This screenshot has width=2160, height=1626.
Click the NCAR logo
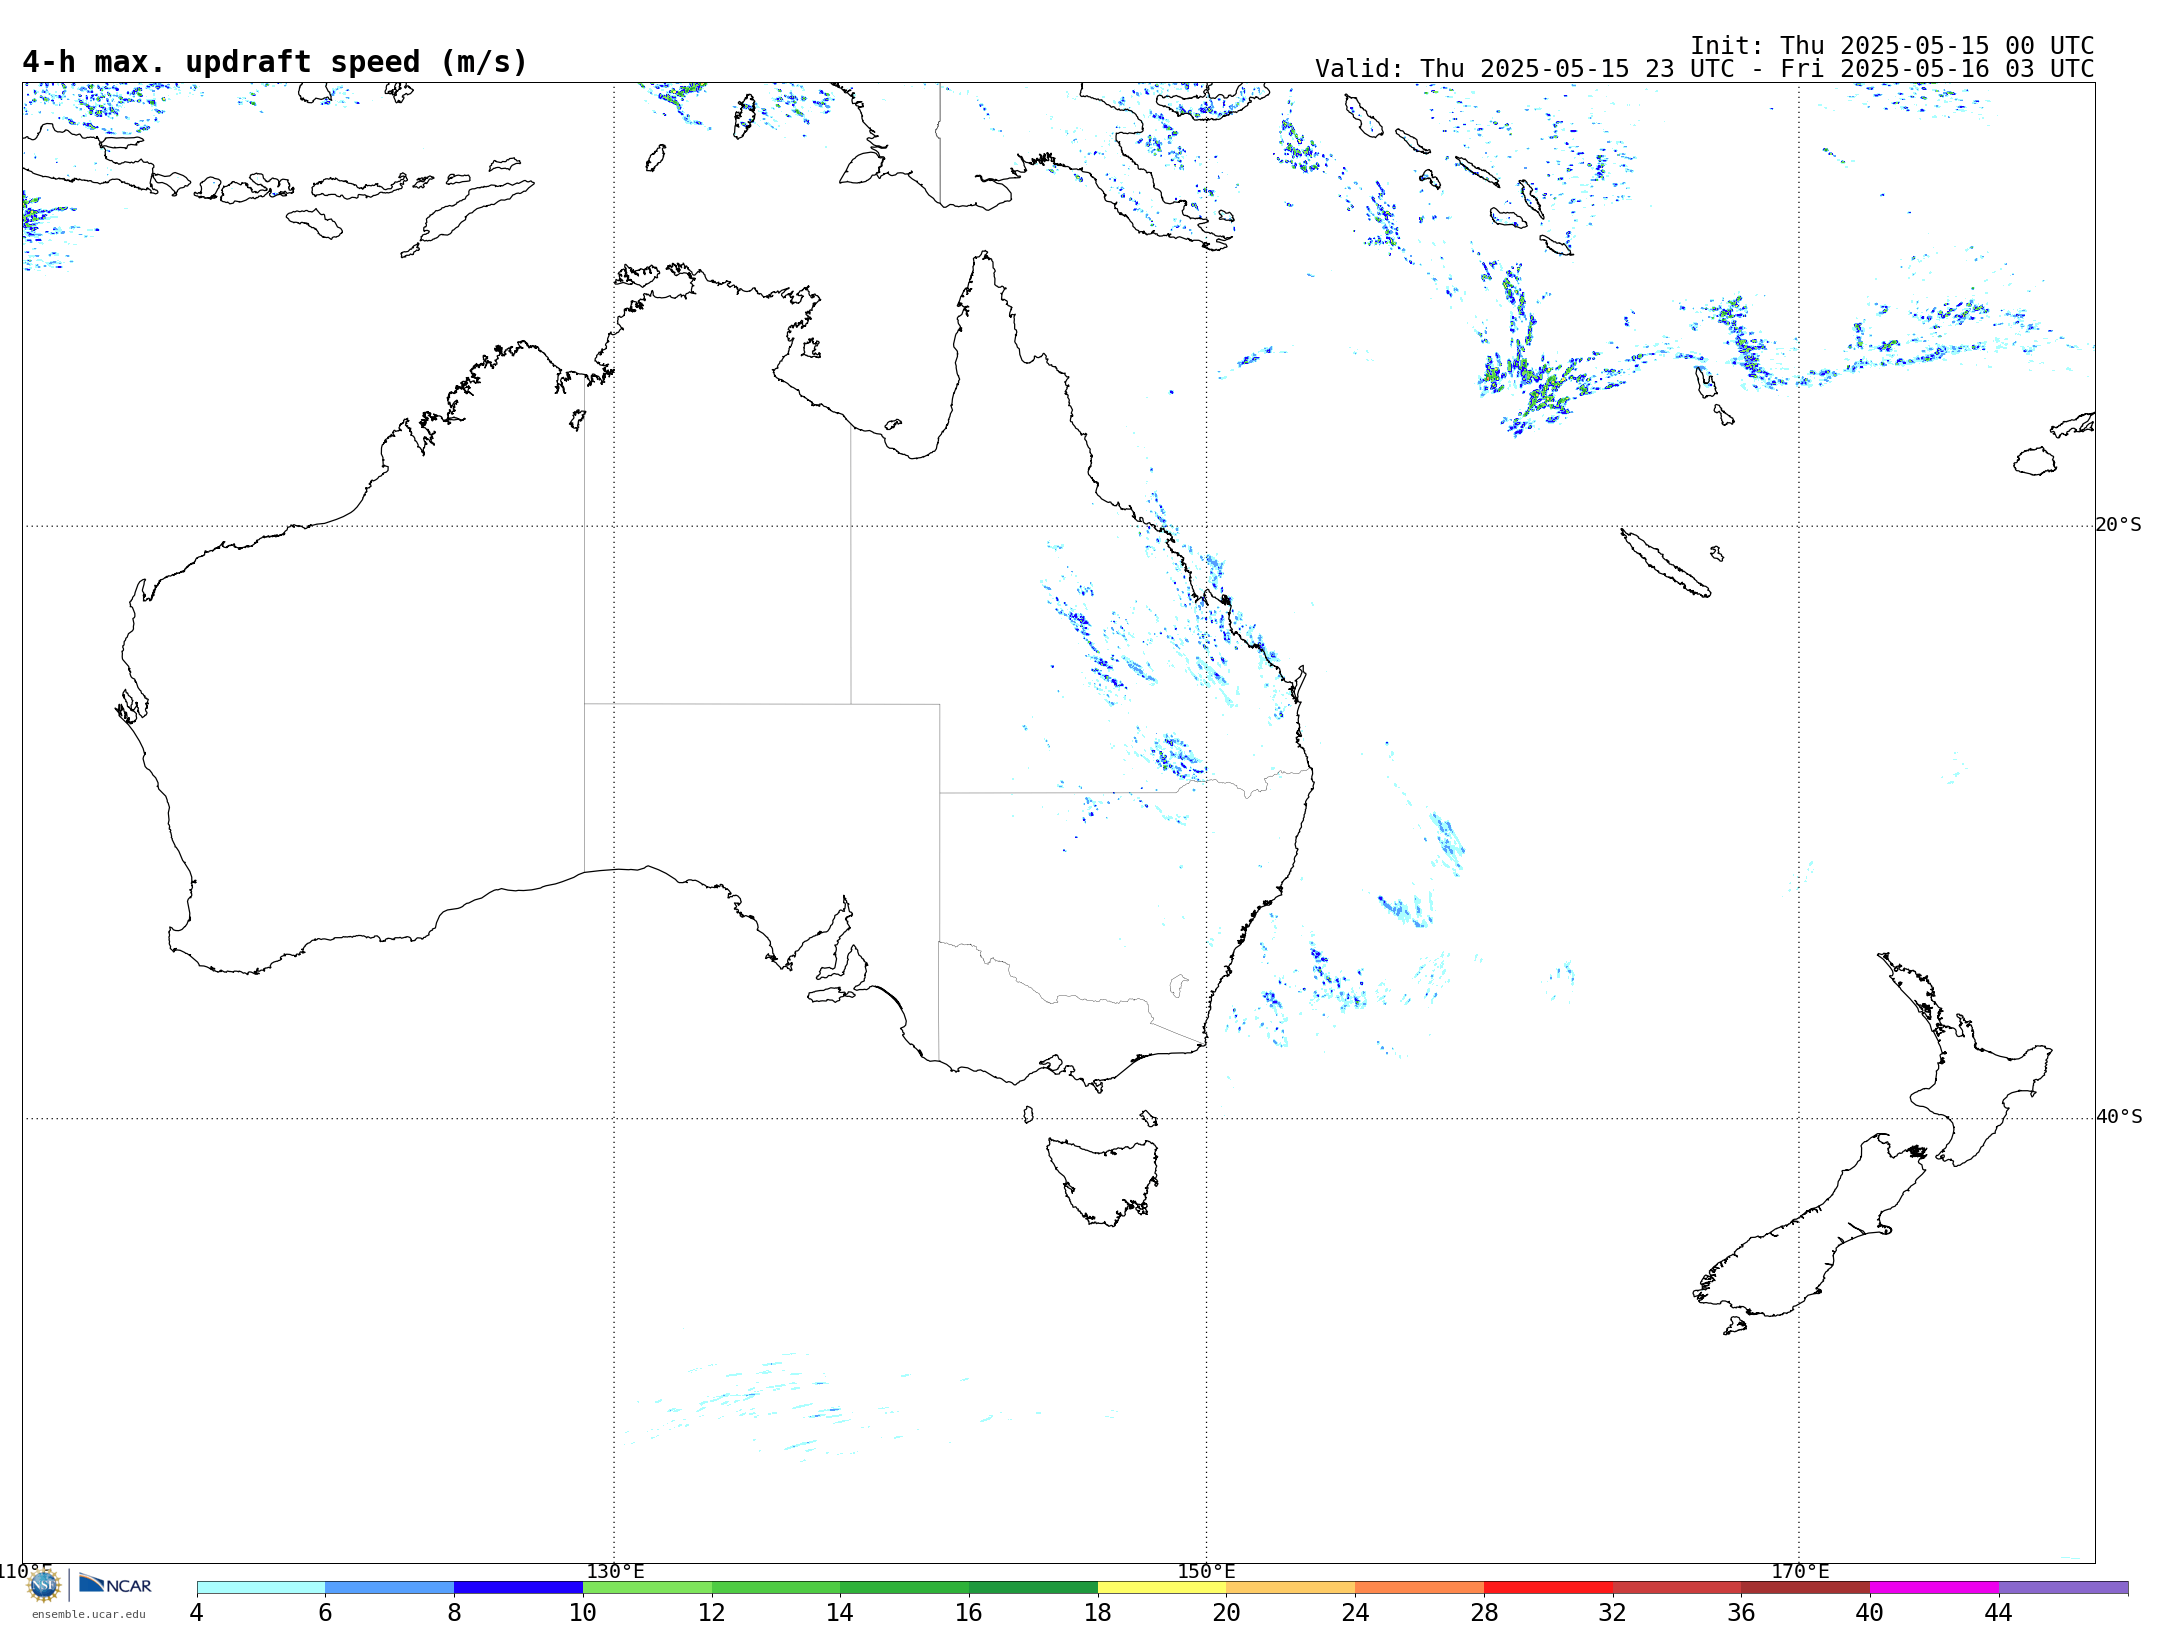(x=115, y=1584)
